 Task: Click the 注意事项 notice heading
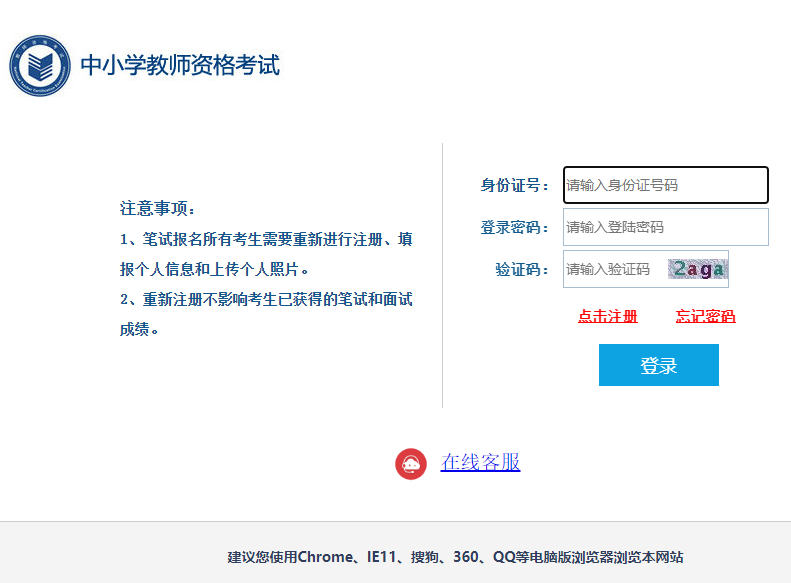click(158, 209)
